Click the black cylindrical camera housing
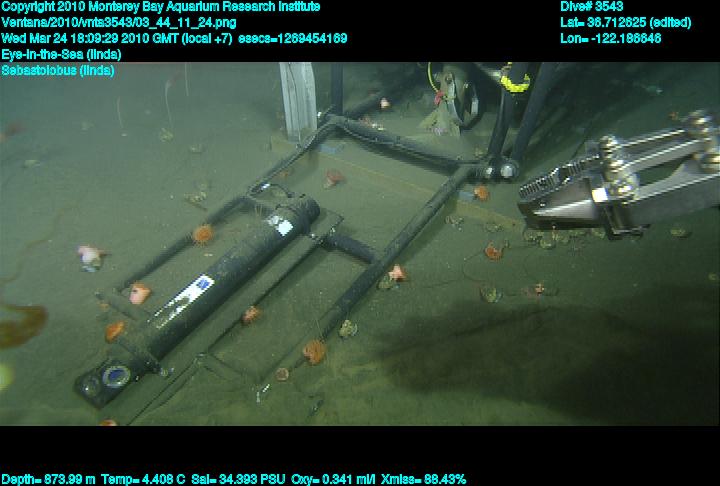Screen dimensions: 720x486 click(x=197, y=301)
